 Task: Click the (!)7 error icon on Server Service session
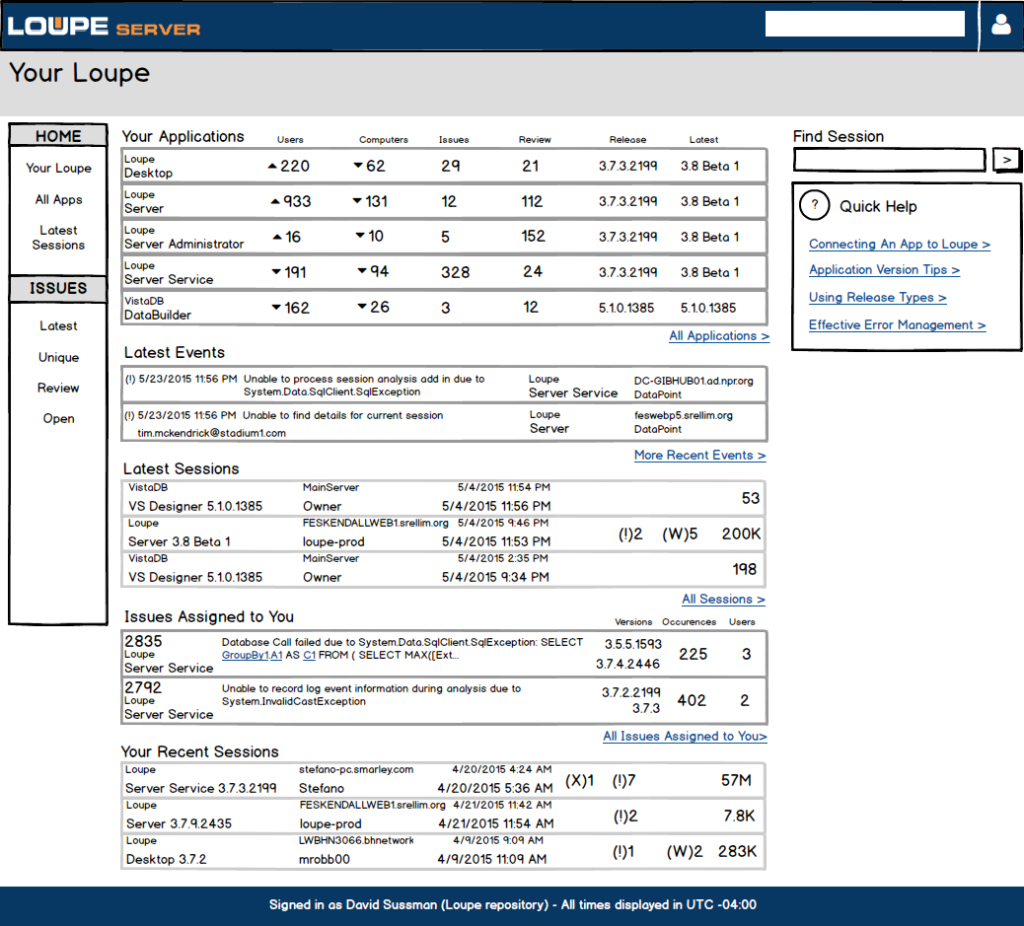coord(625,780)
